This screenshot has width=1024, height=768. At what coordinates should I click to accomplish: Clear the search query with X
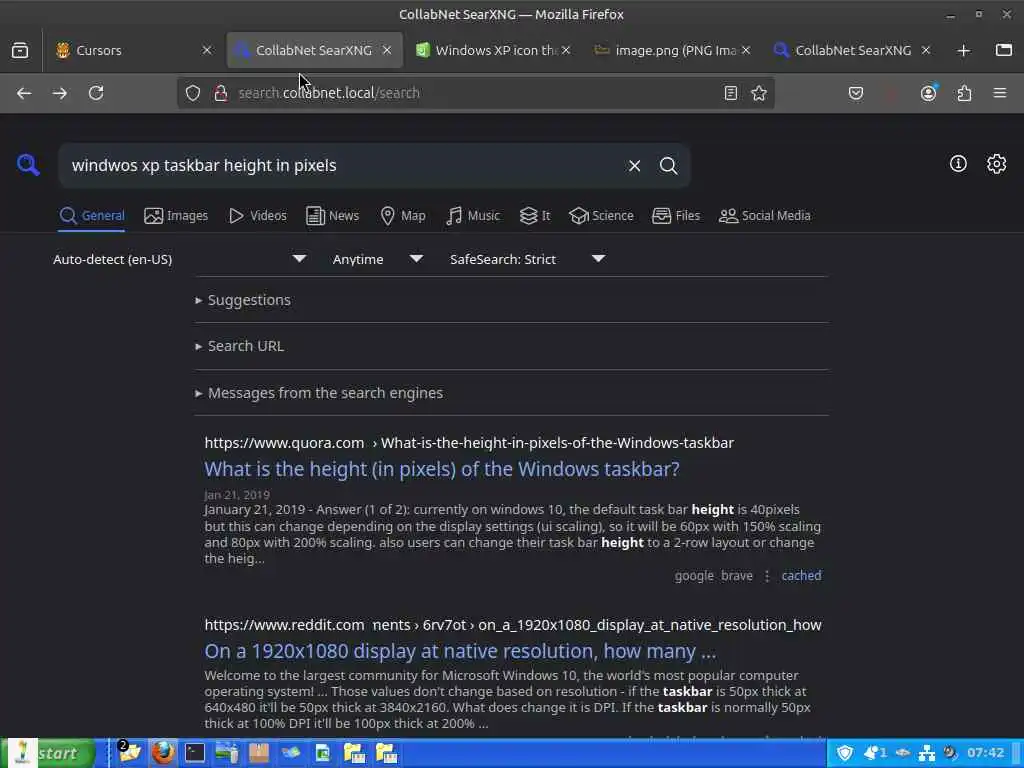click(x=634, y=166)
